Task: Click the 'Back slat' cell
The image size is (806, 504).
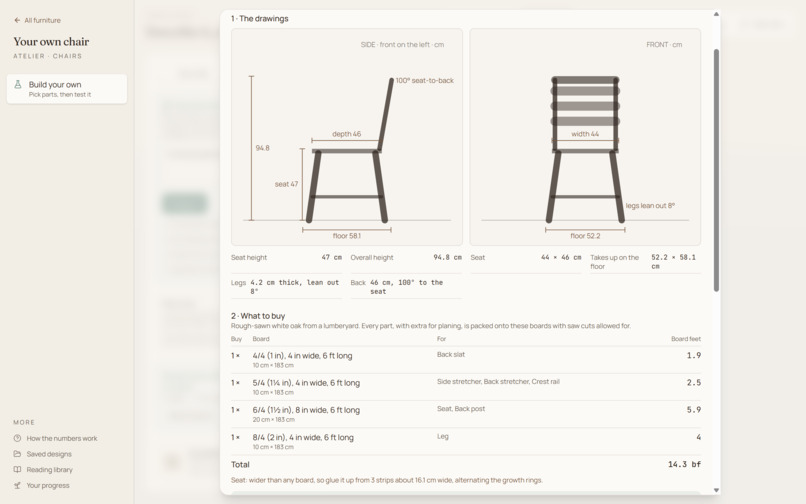Action: 451,354
